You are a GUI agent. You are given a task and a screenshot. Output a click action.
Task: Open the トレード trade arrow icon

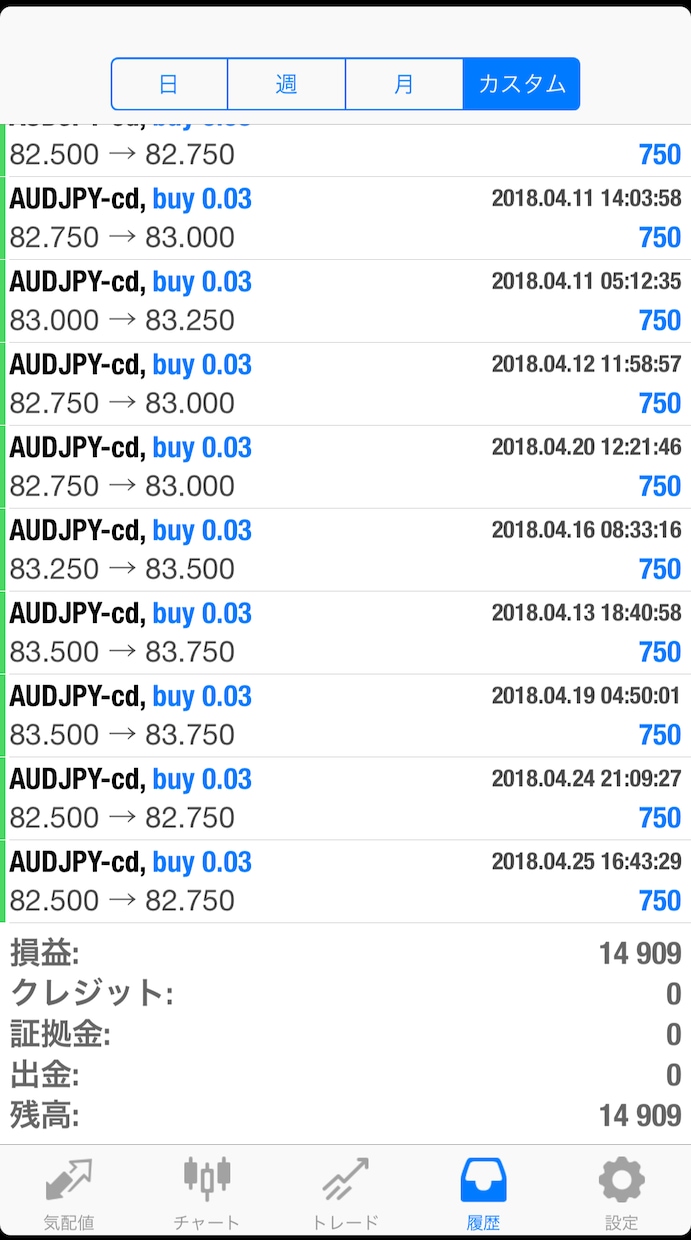coord(345,1193)
